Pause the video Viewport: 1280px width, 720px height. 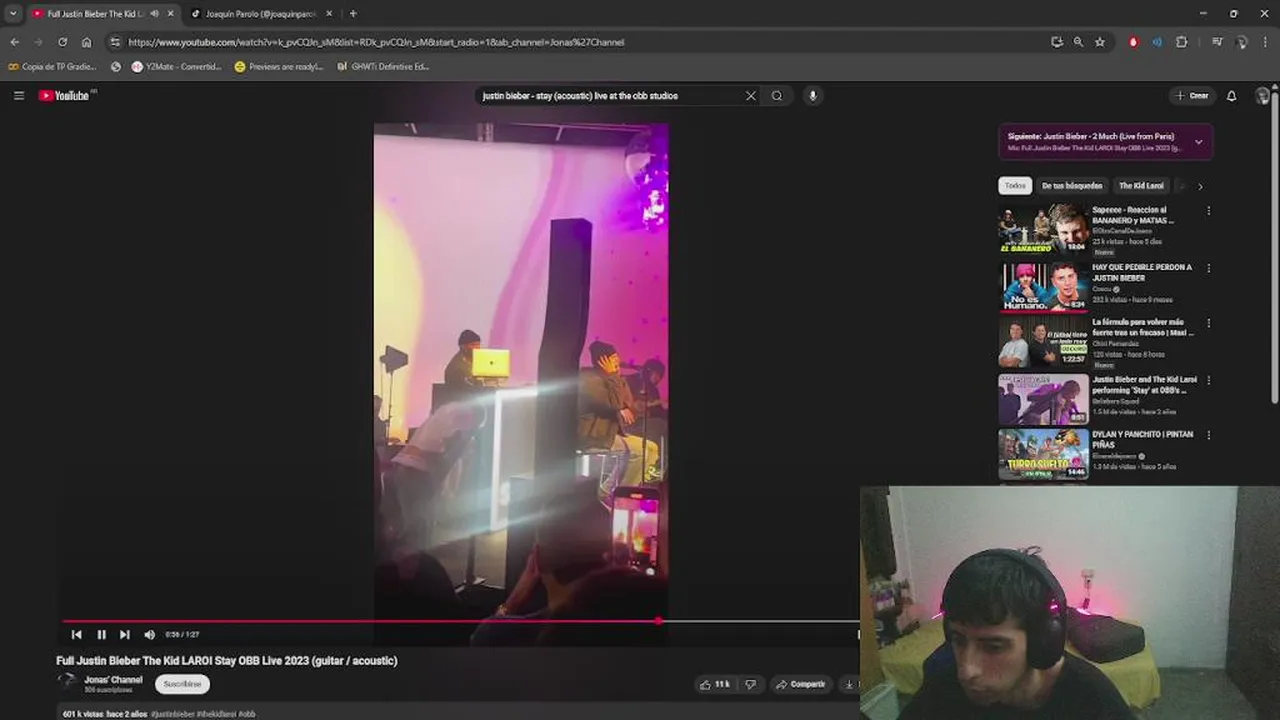coord(101,634)
